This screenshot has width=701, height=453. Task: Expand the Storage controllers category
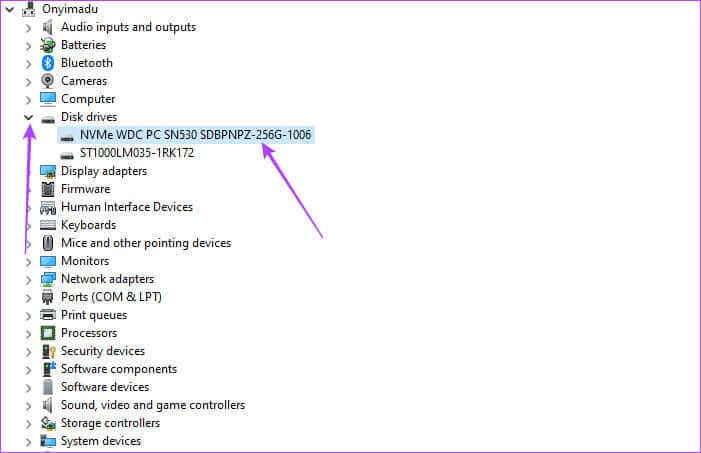pos(28,424)
